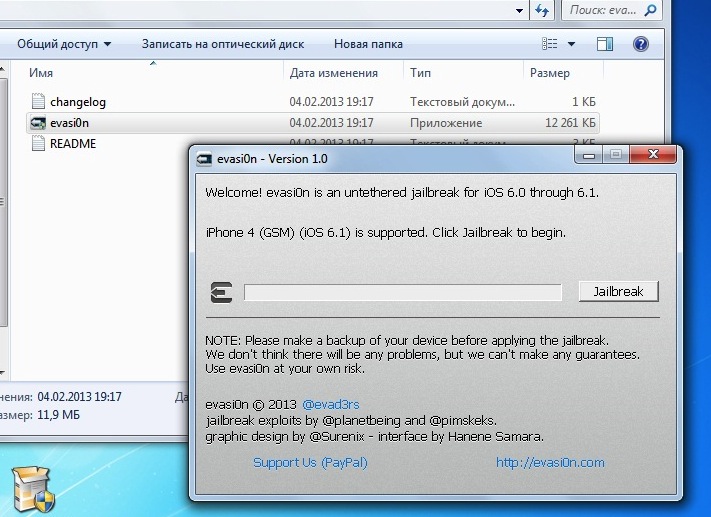This screenshot has width=711, height=517.
Task: Click the Jailbreak button
Action: click(x=618, y=291)
